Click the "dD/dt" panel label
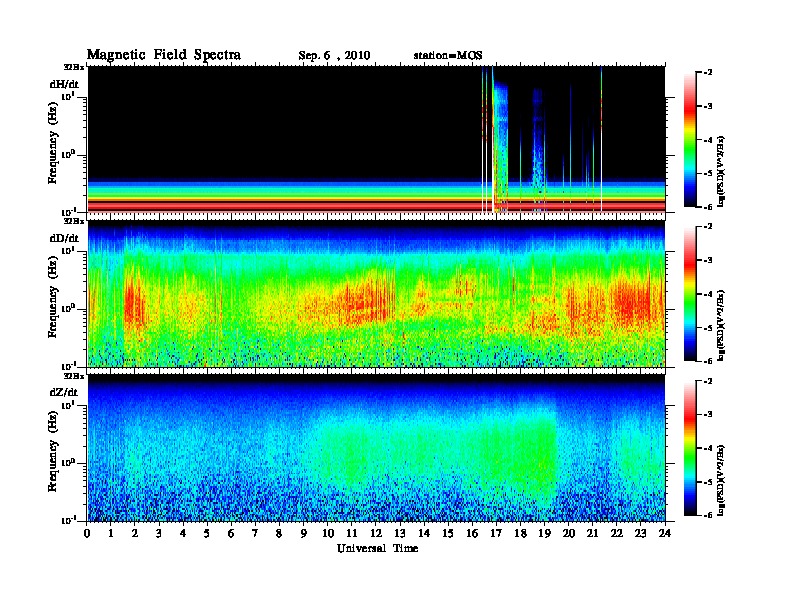Image resolution: width=792 pixels, height=612 pixels. 64,238
